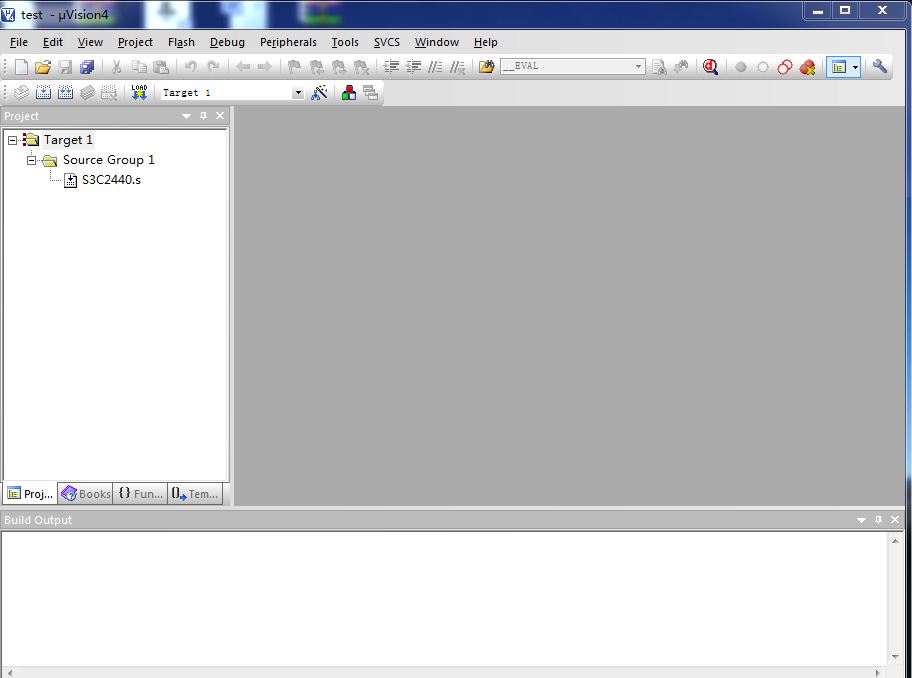Screen dimensions: 912x678
Task: Open Target Options with the magic wand icon
Action: click(319, 92)
